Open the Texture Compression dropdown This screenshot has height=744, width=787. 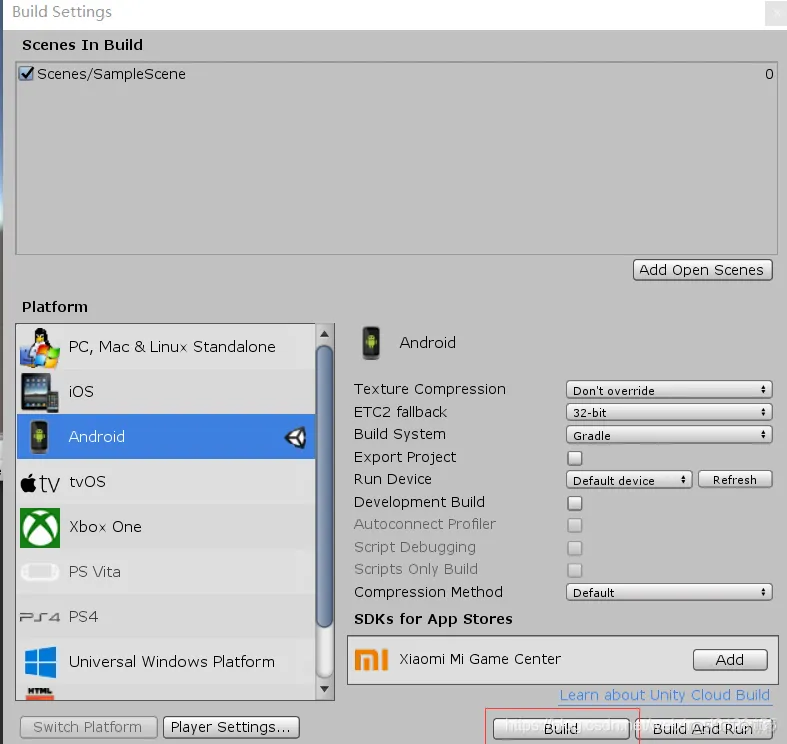(x=669, y=390)
